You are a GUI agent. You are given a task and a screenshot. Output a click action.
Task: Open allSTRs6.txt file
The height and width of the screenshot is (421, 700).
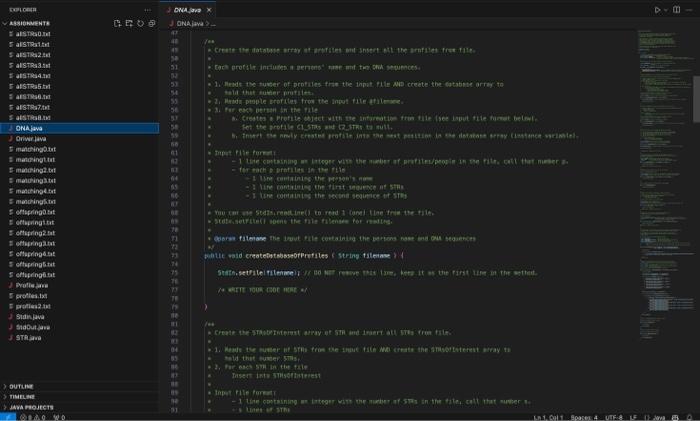(79, 97)
